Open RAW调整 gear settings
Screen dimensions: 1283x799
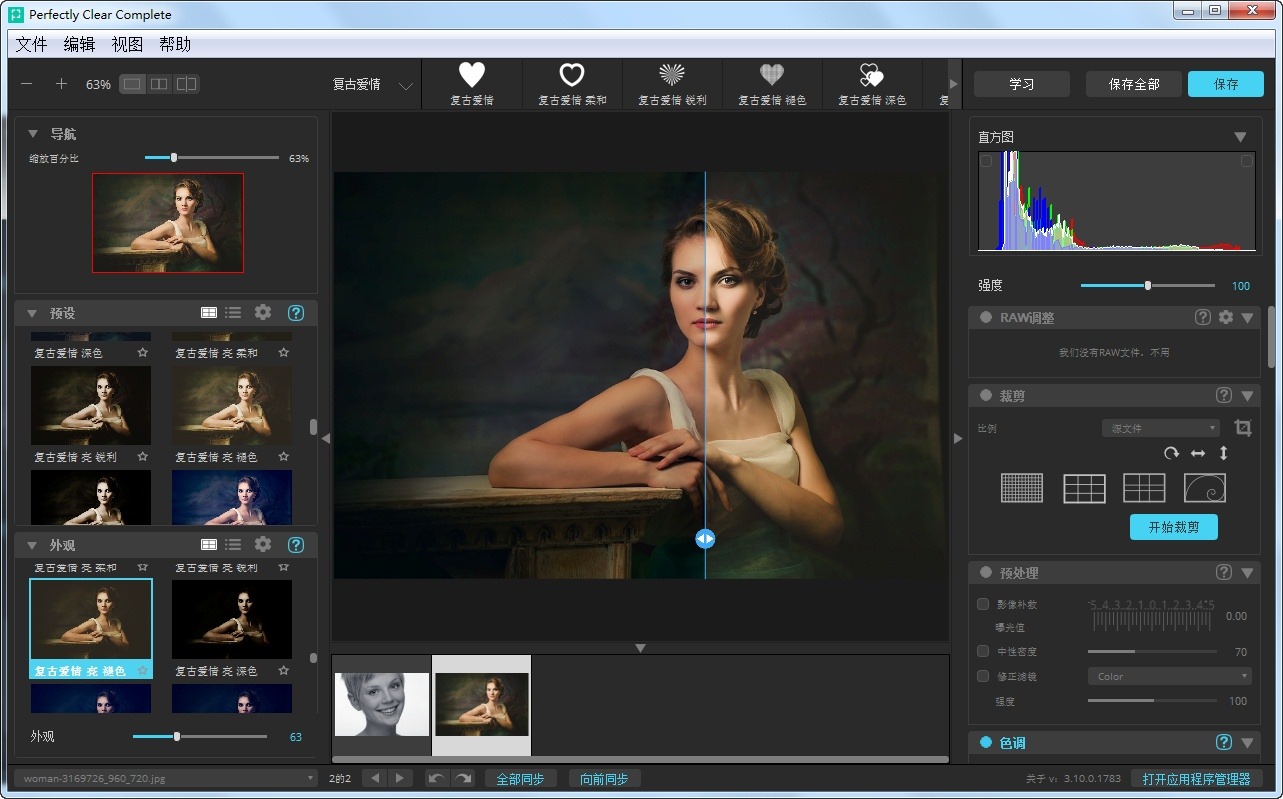(x=1226, y=317)
